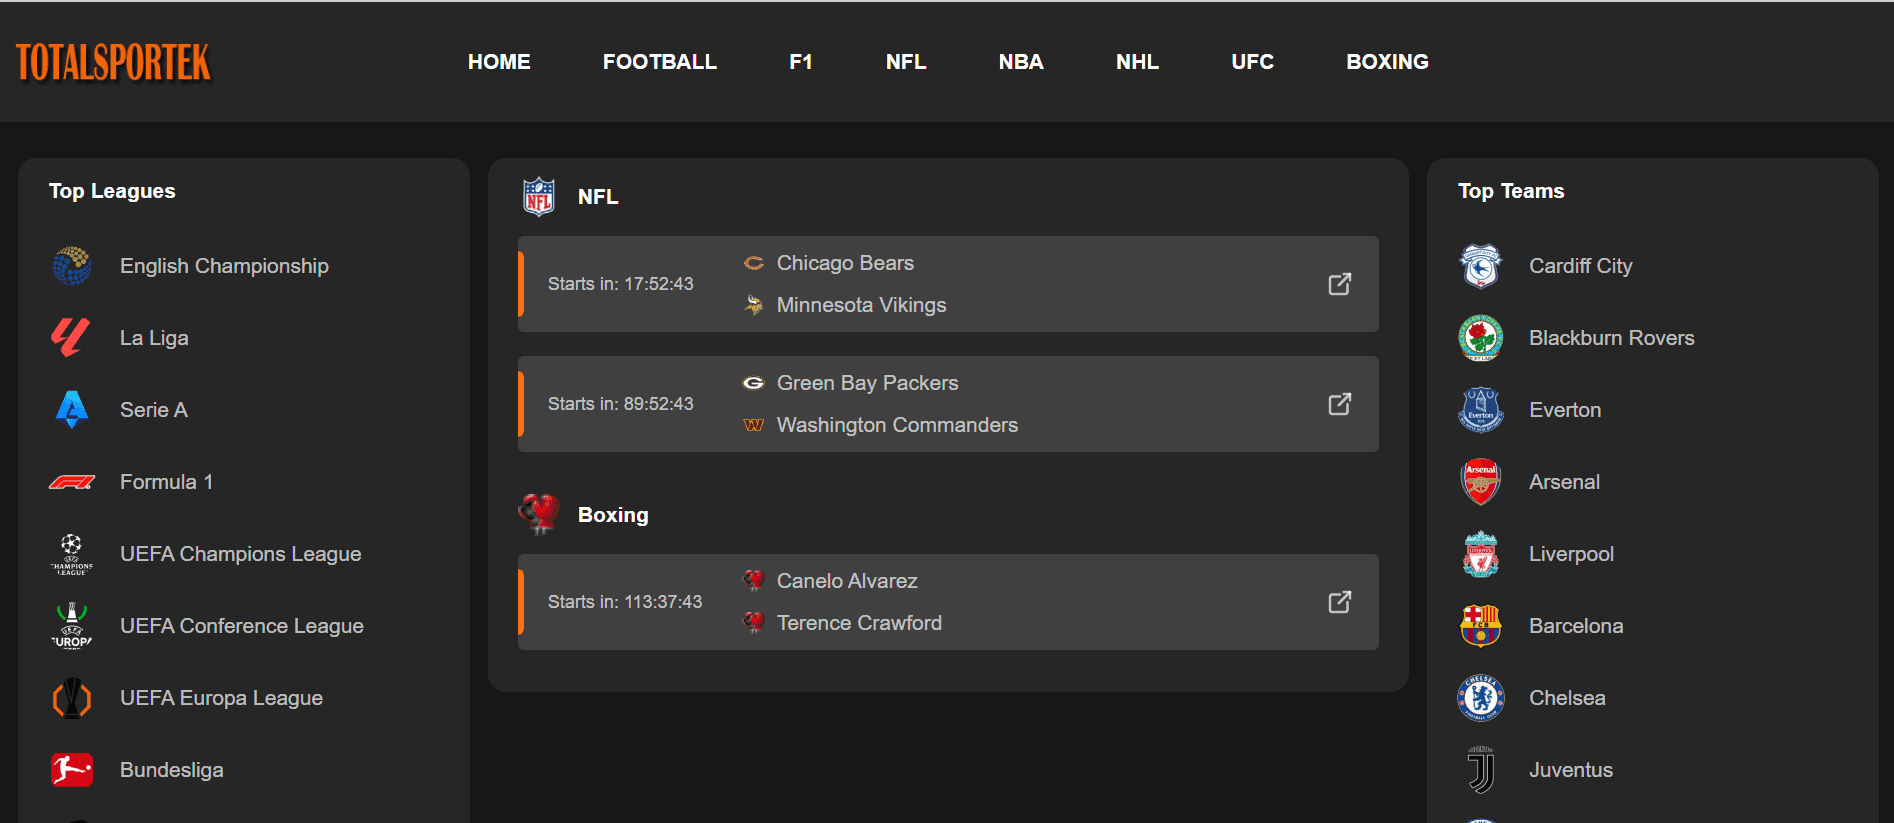Click the UEFA Europa League logo
The width and height of the screenshot is (1894, 823).
(72, 698)
